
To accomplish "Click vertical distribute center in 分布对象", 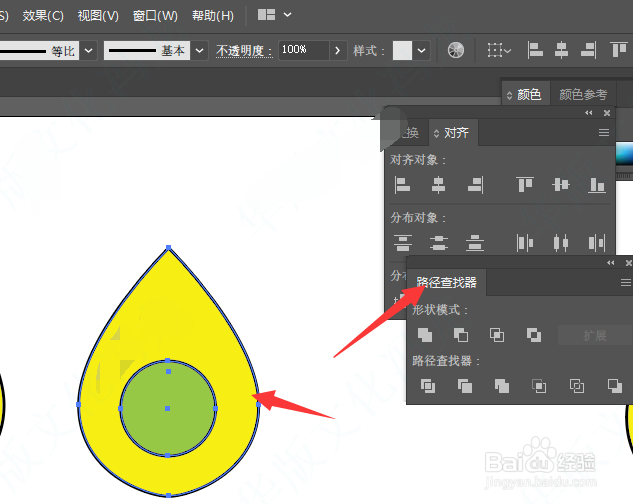I will click(439, 243).
